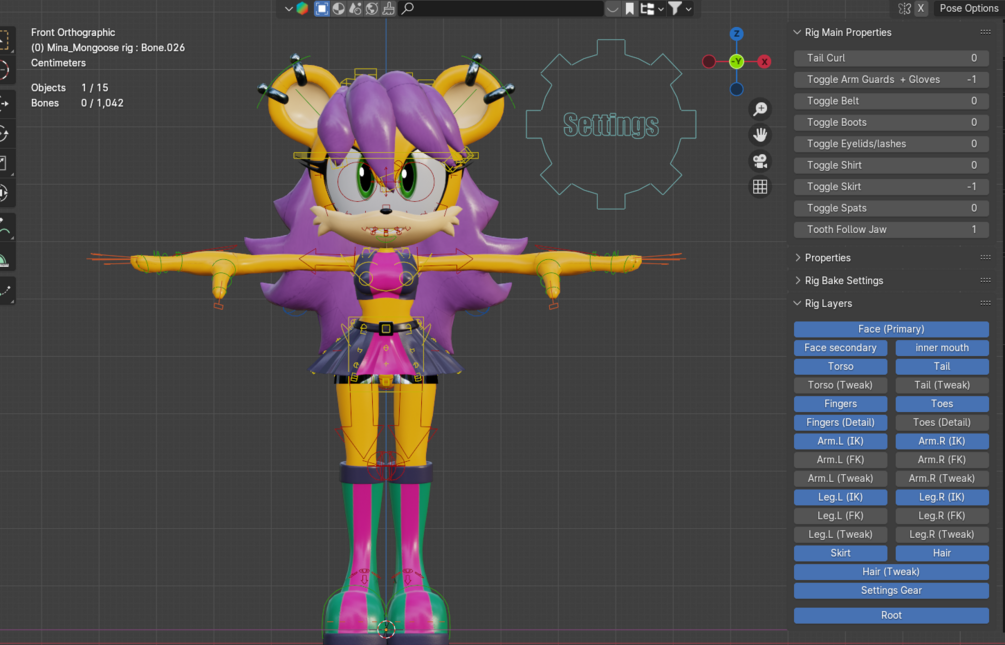This screenshot has height=645, width=1005.
Task: Click the header search input field
Action: pos(501,8)
